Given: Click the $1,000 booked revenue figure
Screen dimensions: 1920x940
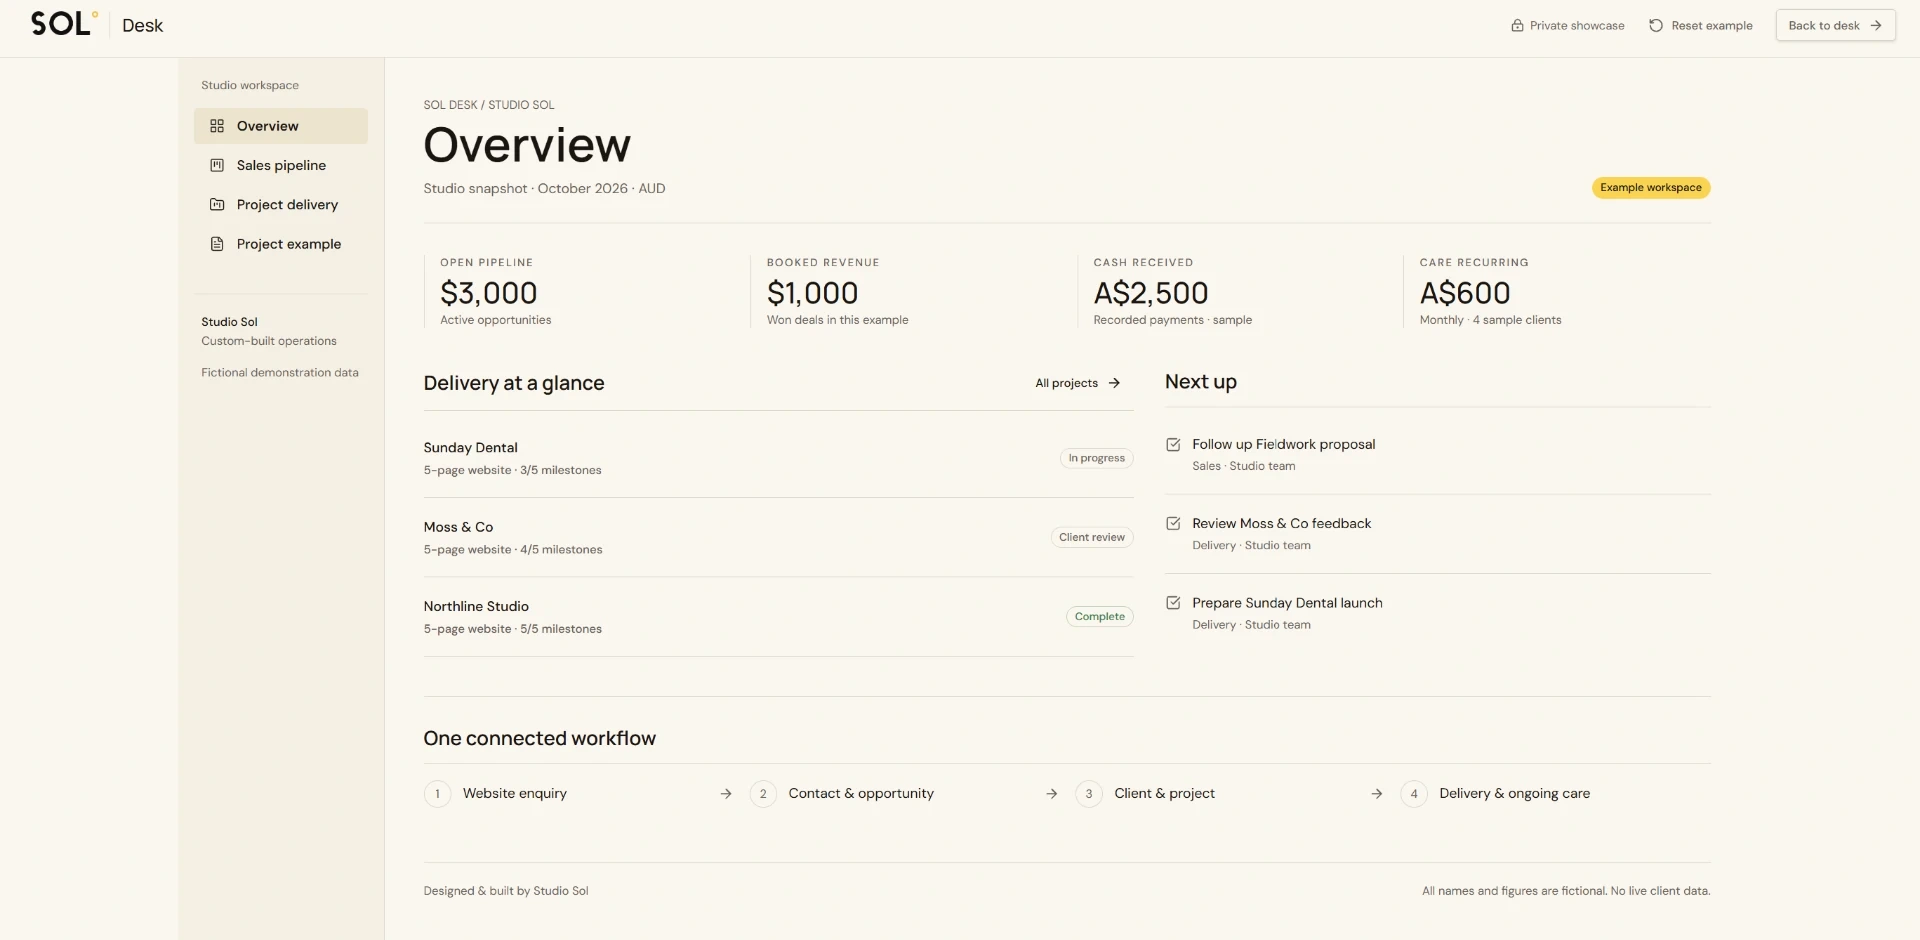Looking at the screenshot, I should (x=812, y=293).
